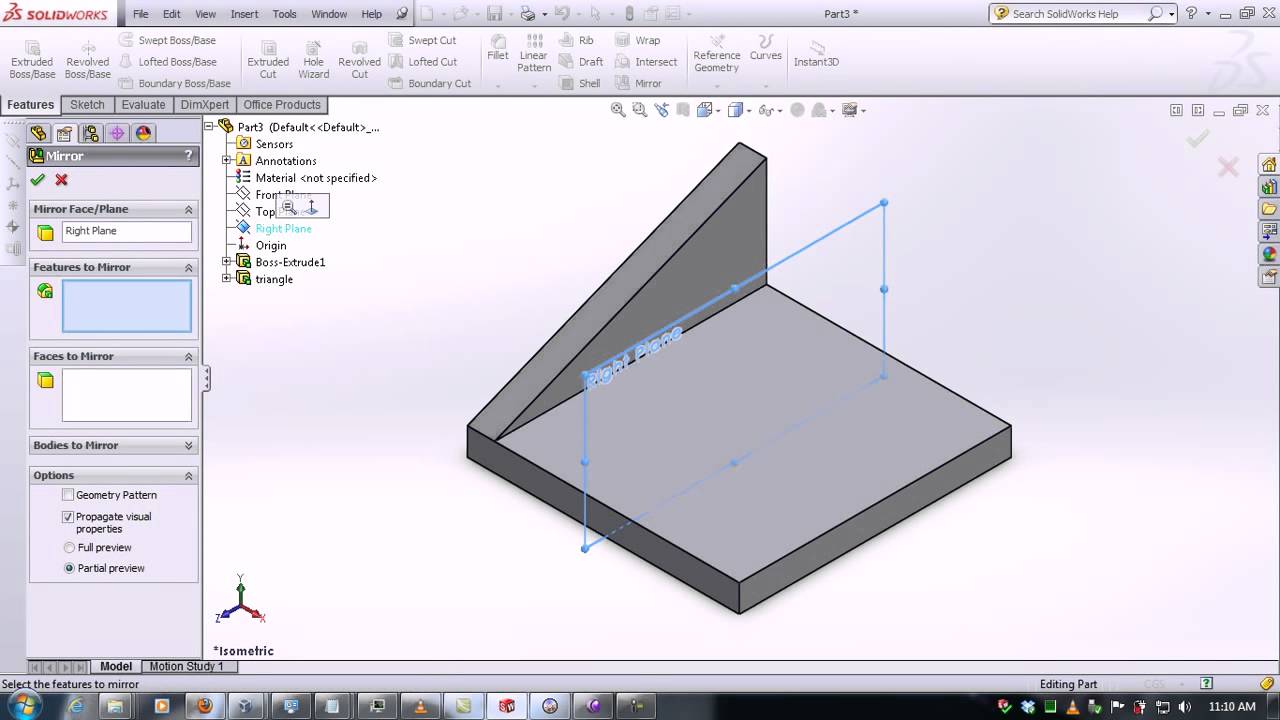Image resolution: width=1280 pixels, height=720 pixels.
Task: Open the Hole Wizard tool
Action: point(313,60)
